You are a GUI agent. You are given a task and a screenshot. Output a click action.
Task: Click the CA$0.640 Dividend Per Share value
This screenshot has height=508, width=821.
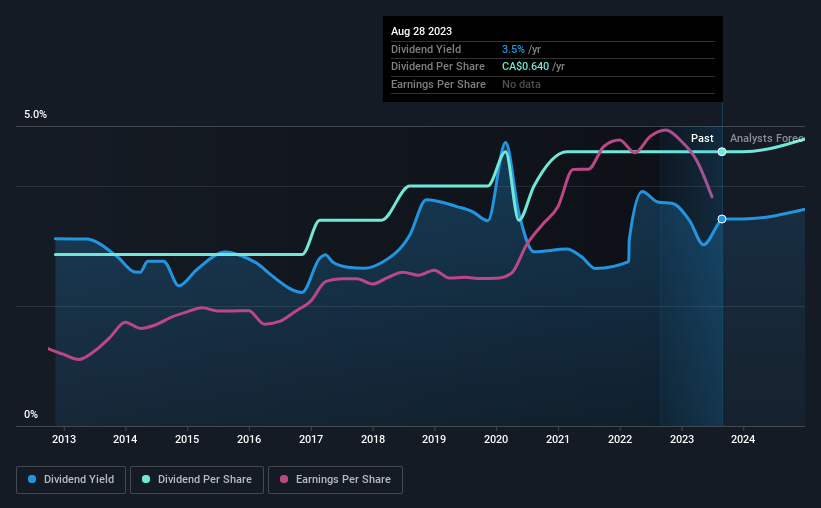pyautogui.click(x=525, y=67)
